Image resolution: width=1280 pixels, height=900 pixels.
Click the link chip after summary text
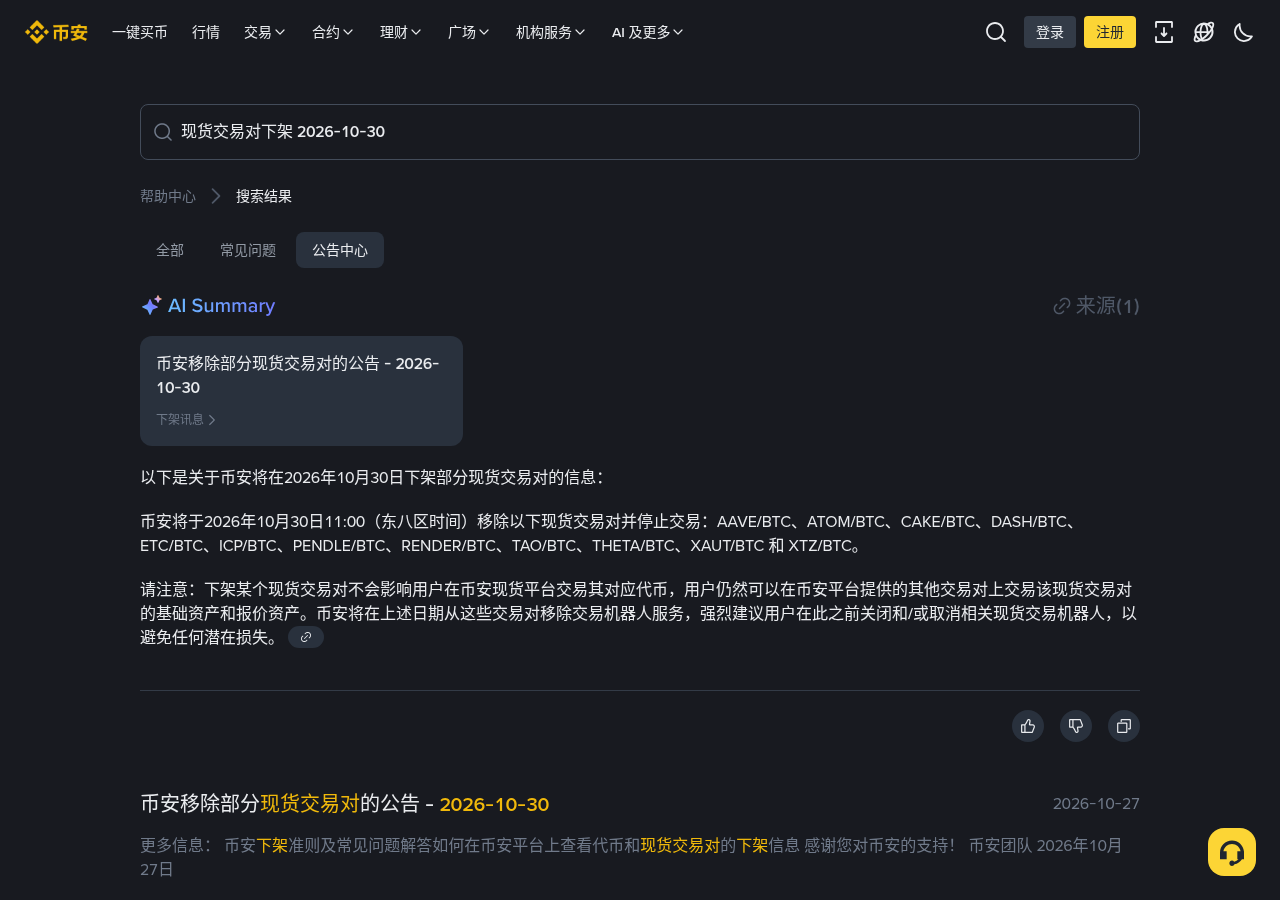(306, 637)
